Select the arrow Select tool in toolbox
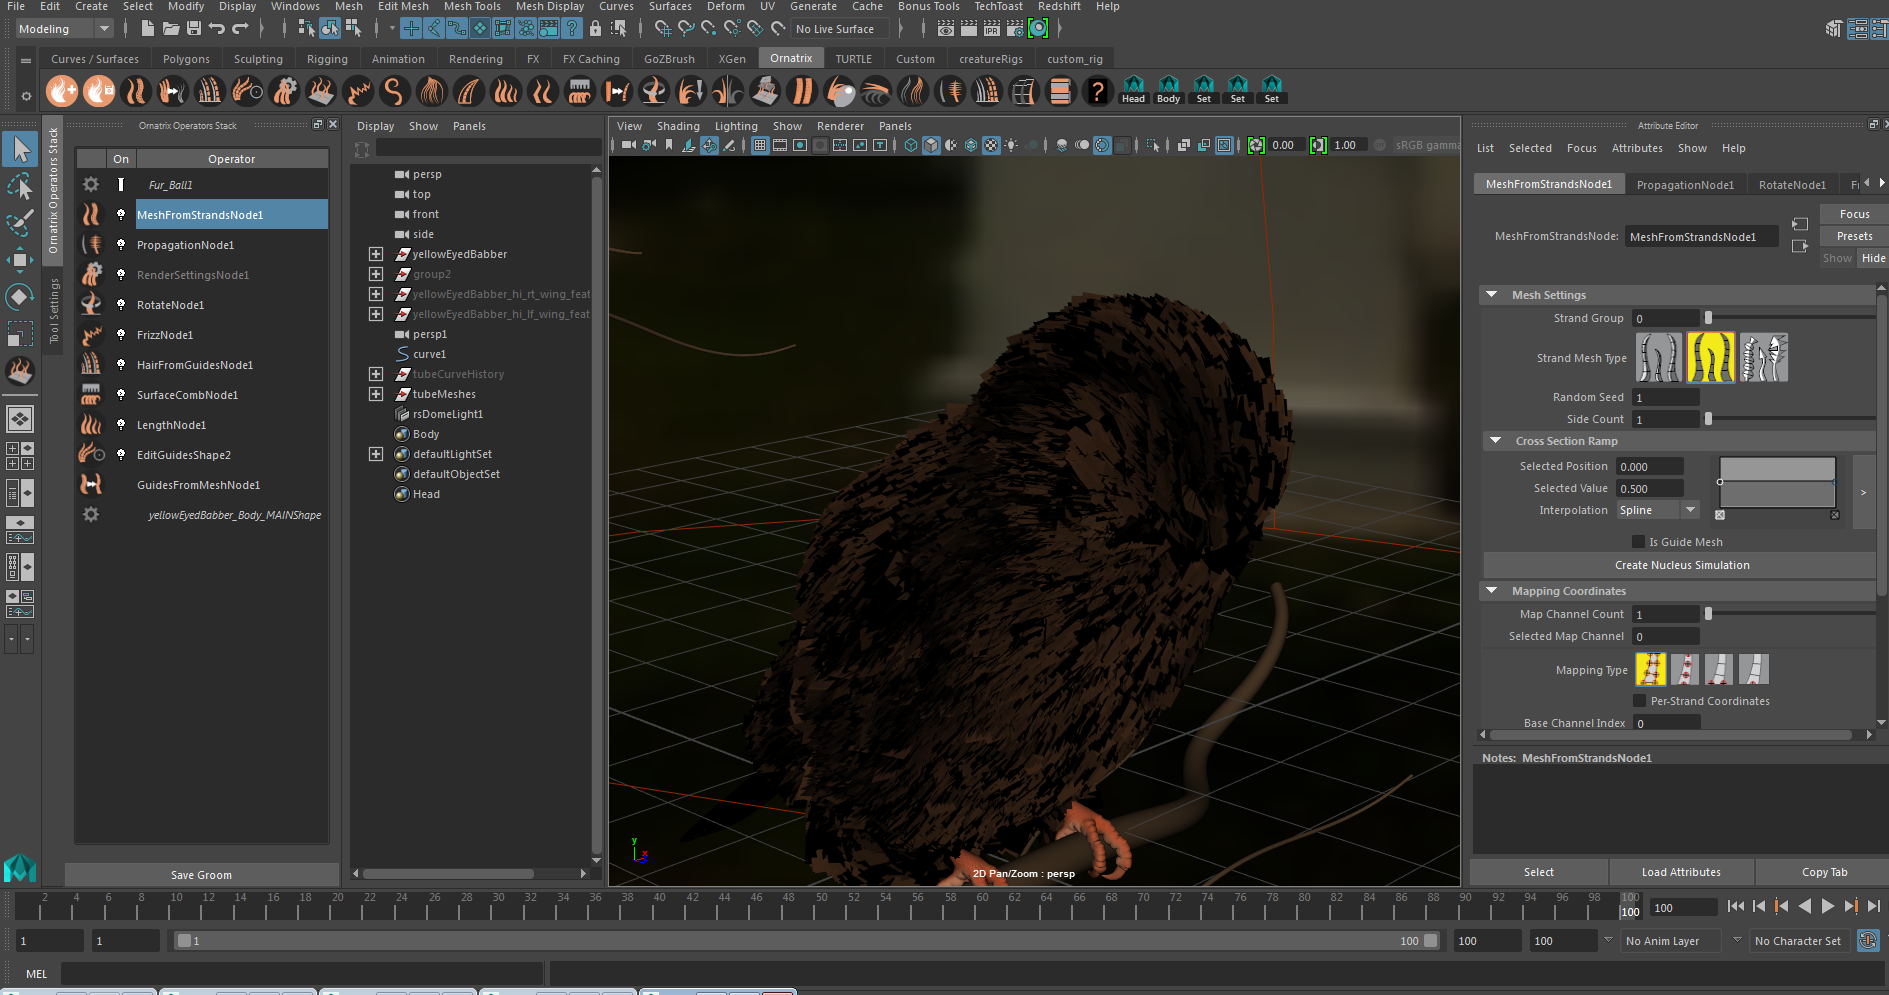Viewport: 1889px width, 995px height. click(20, 150)
